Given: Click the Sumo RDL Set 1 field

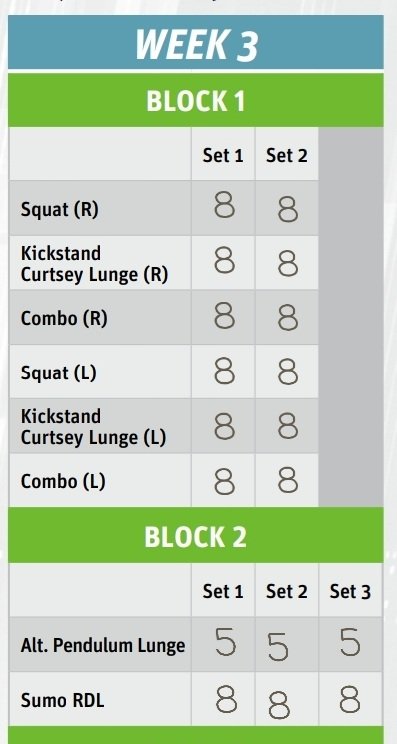Looking at the screenshot, I should click(223, 699).
